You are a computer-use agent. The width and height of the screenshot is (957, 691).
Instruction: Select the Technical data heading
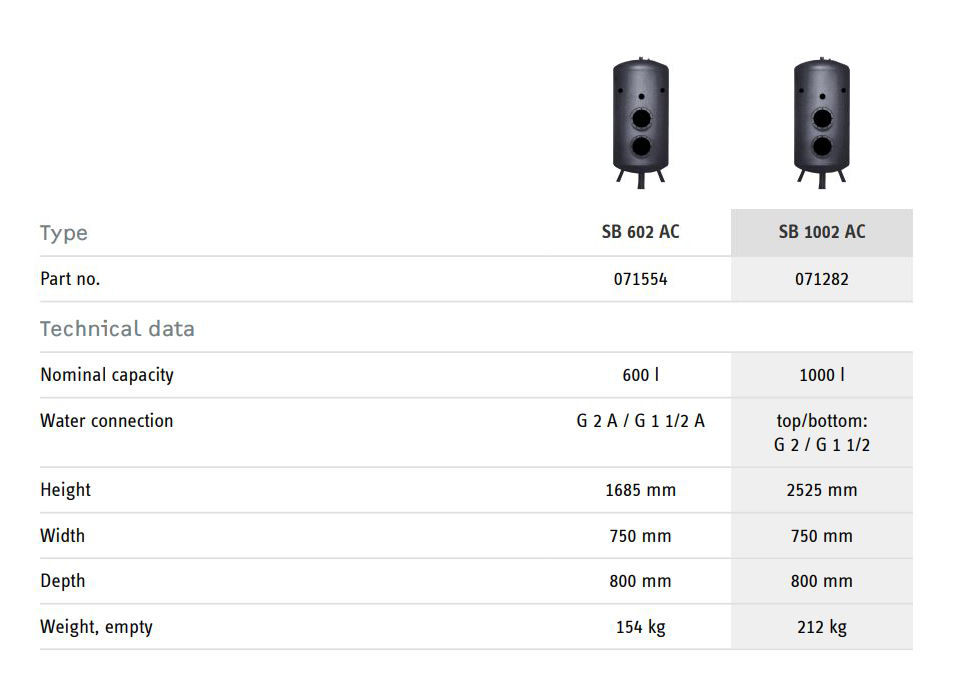[117, 329]
